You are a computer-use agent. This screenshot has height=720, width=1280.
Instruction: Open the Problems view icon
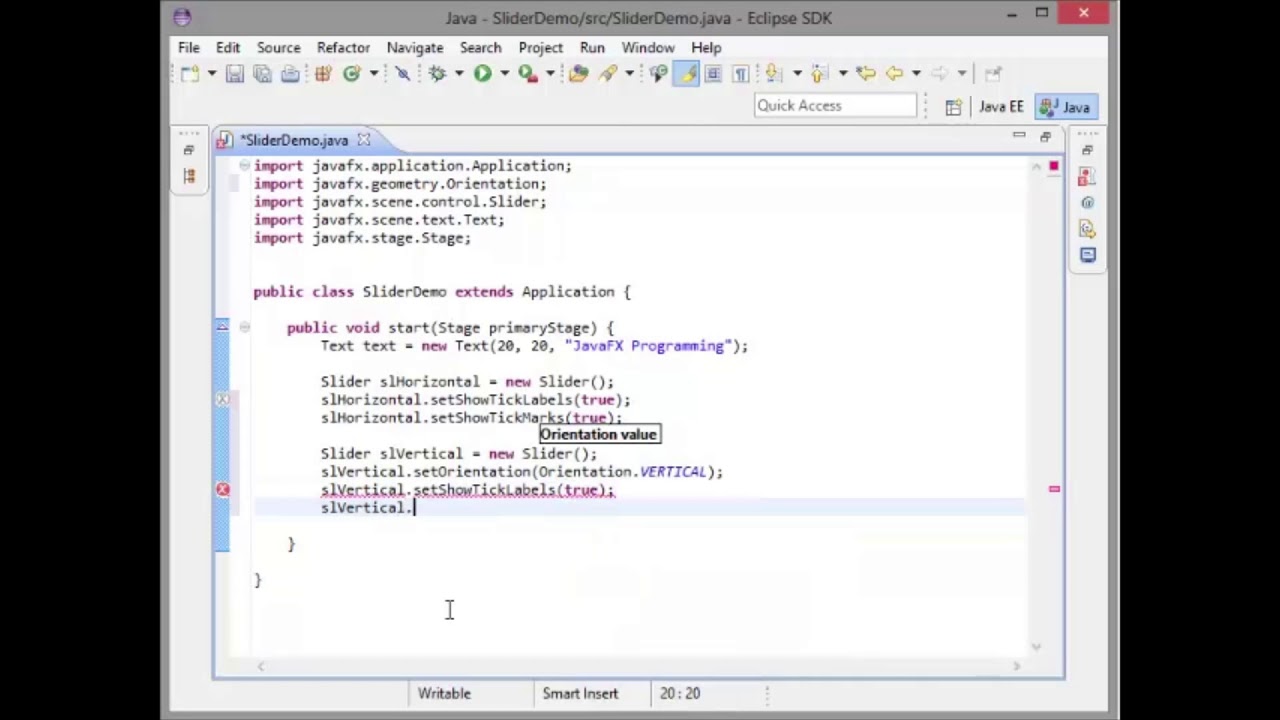pyautogui.click(x=1087, y=177)
